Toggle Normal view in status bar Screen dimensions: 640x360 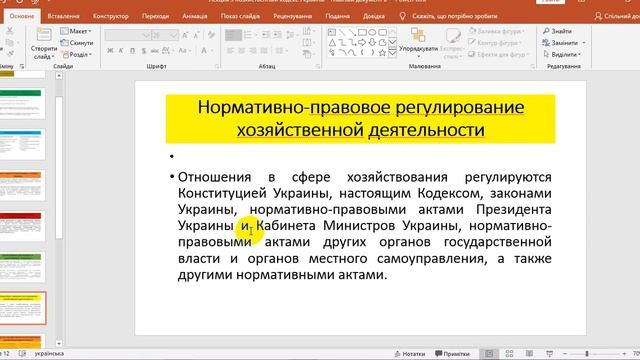click(x=489, y=353)
